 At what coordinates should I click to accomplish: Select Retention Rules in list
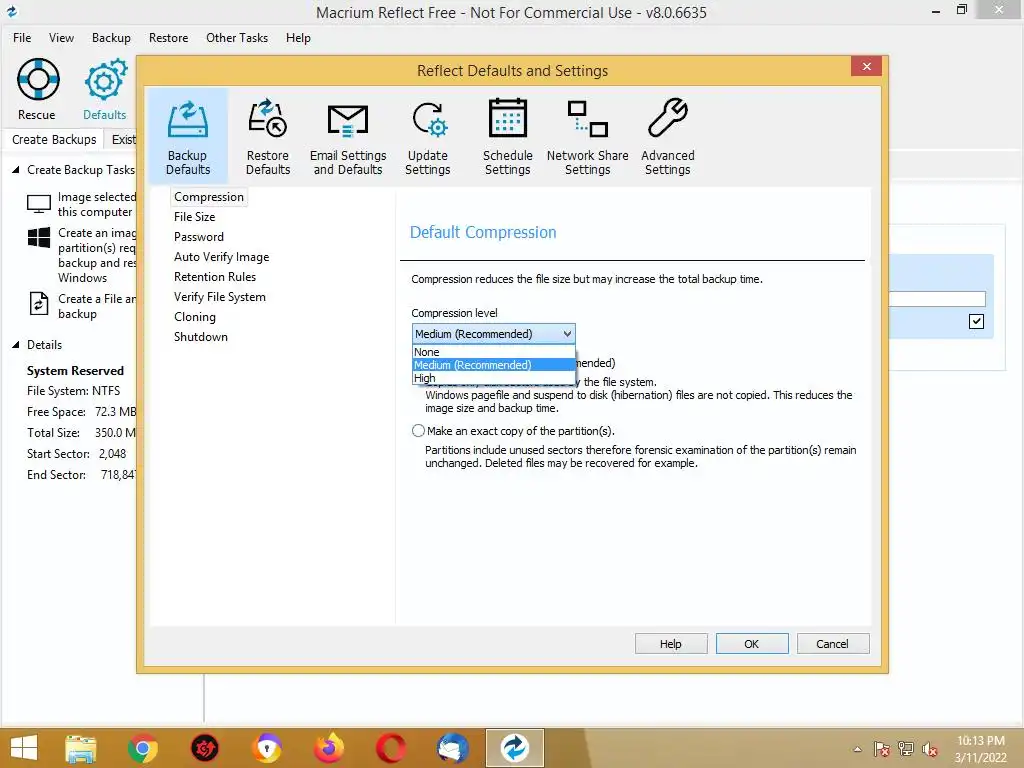coord(215,277)
